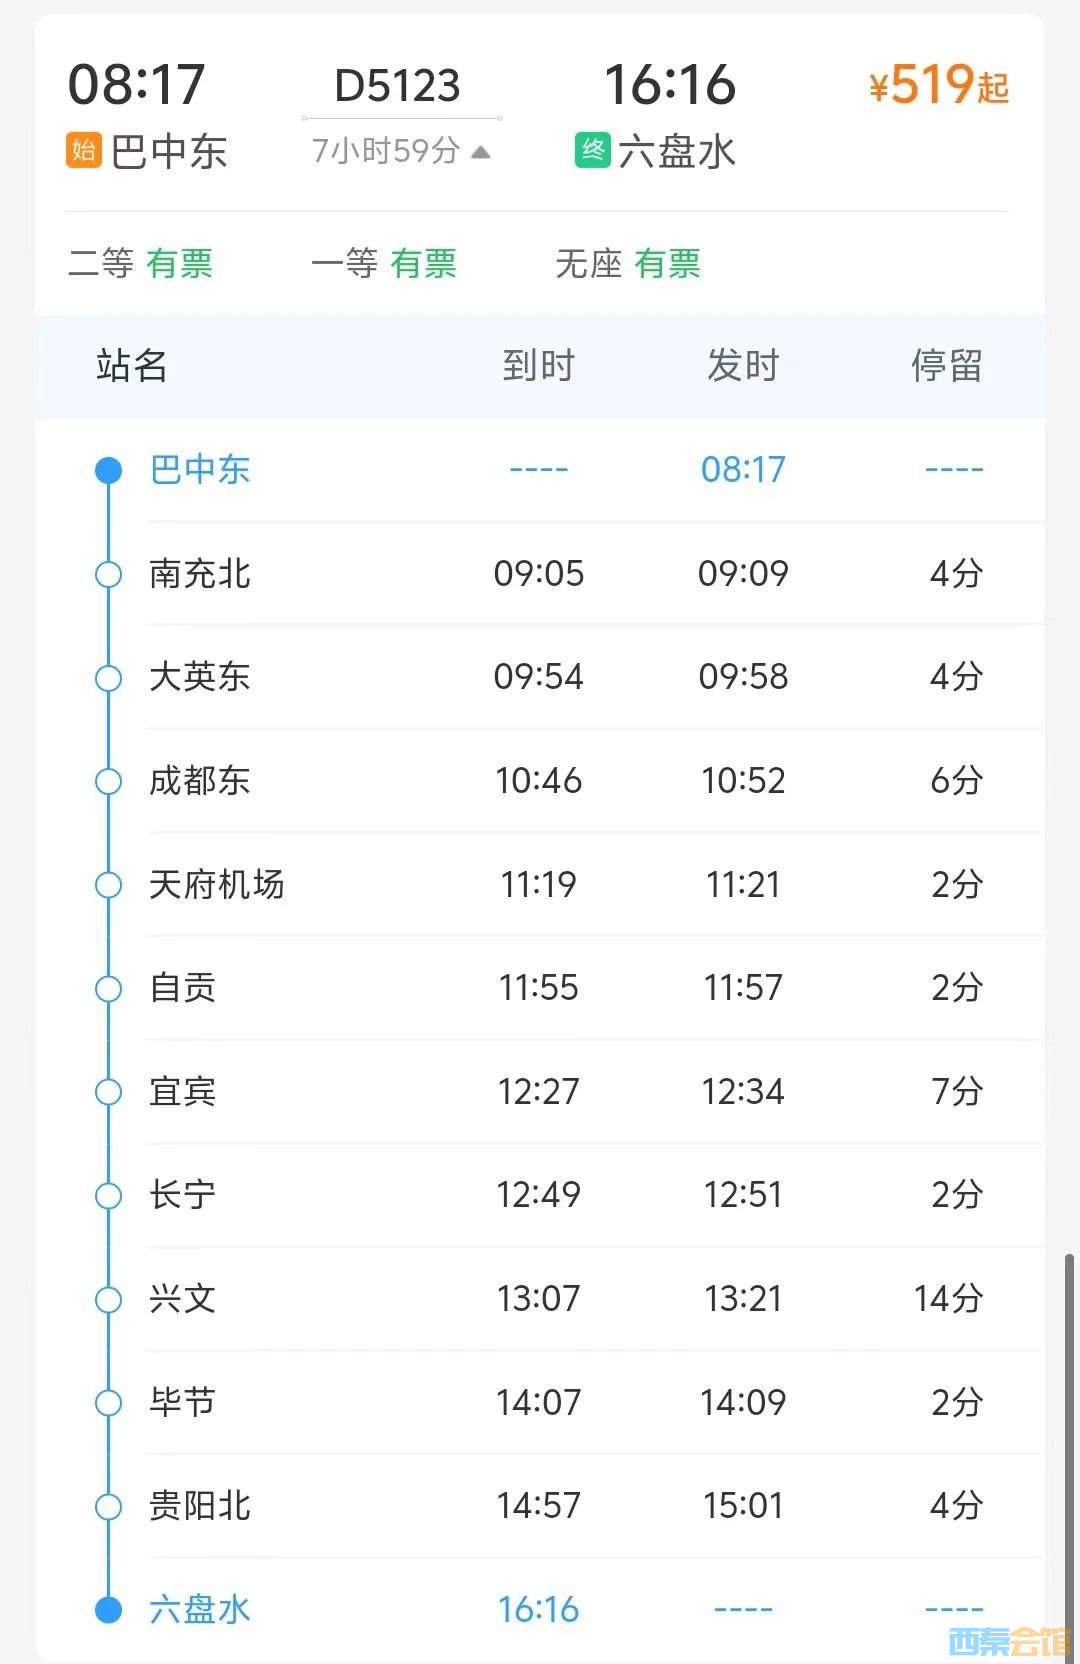Select 二等 seat with 有票 availability
The height and width of the screenshot is (1664, 1080).
(141, 264)
